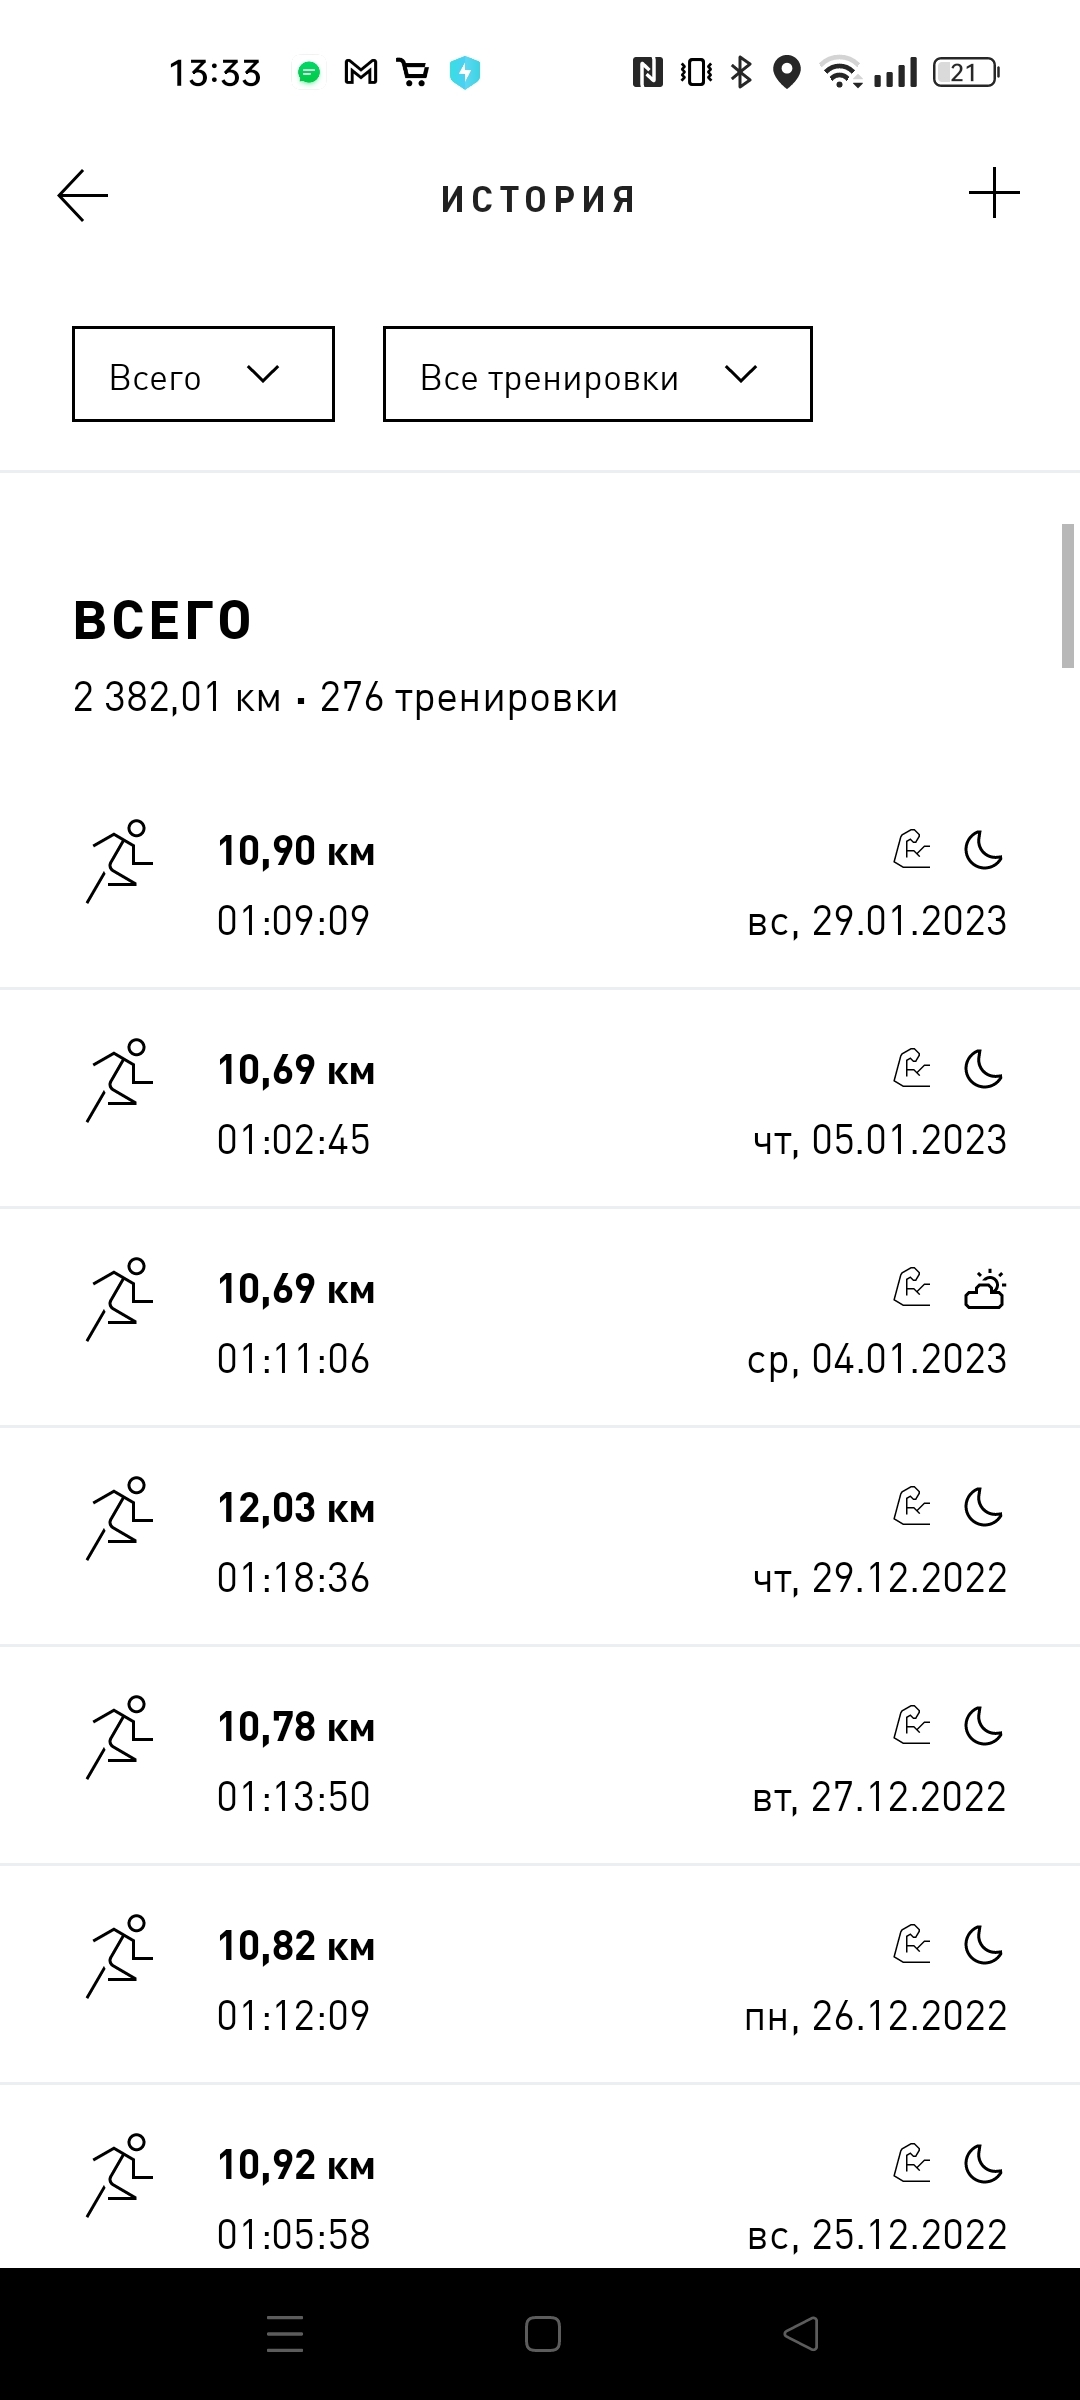
Task: Tap partly cloudy icon on 04.01.2023 workout
Action: [985, 1289]
